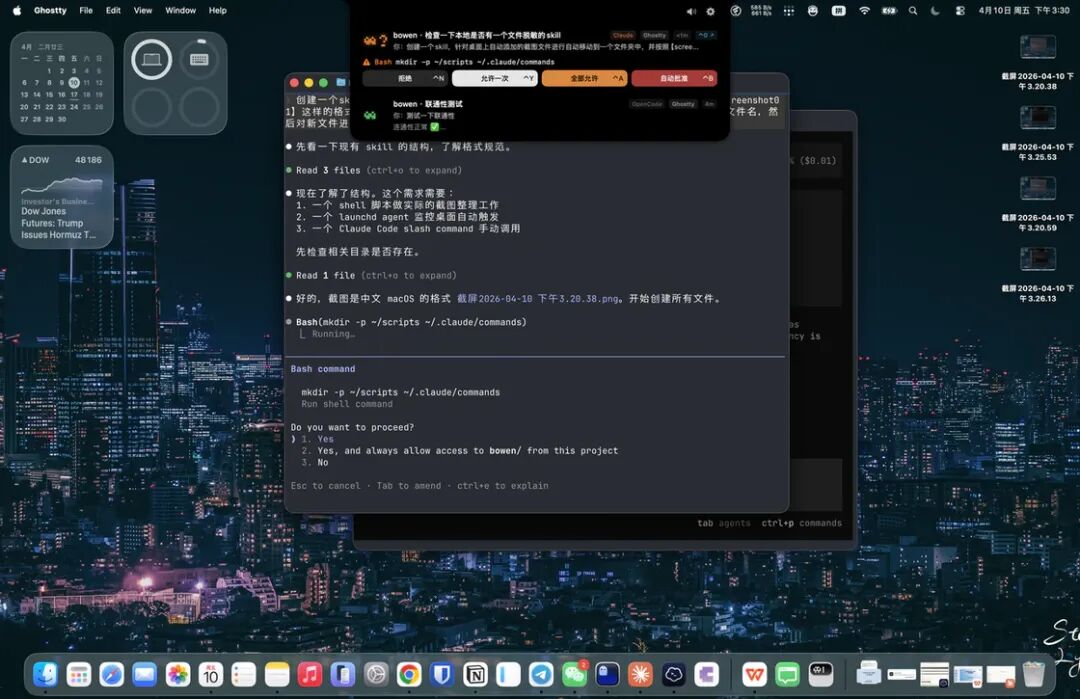The width and height of the screenshot is (1080, 699).
Task: Open the Trash in the Dock
Action: pyautogui.click(x=1033, y=674)
